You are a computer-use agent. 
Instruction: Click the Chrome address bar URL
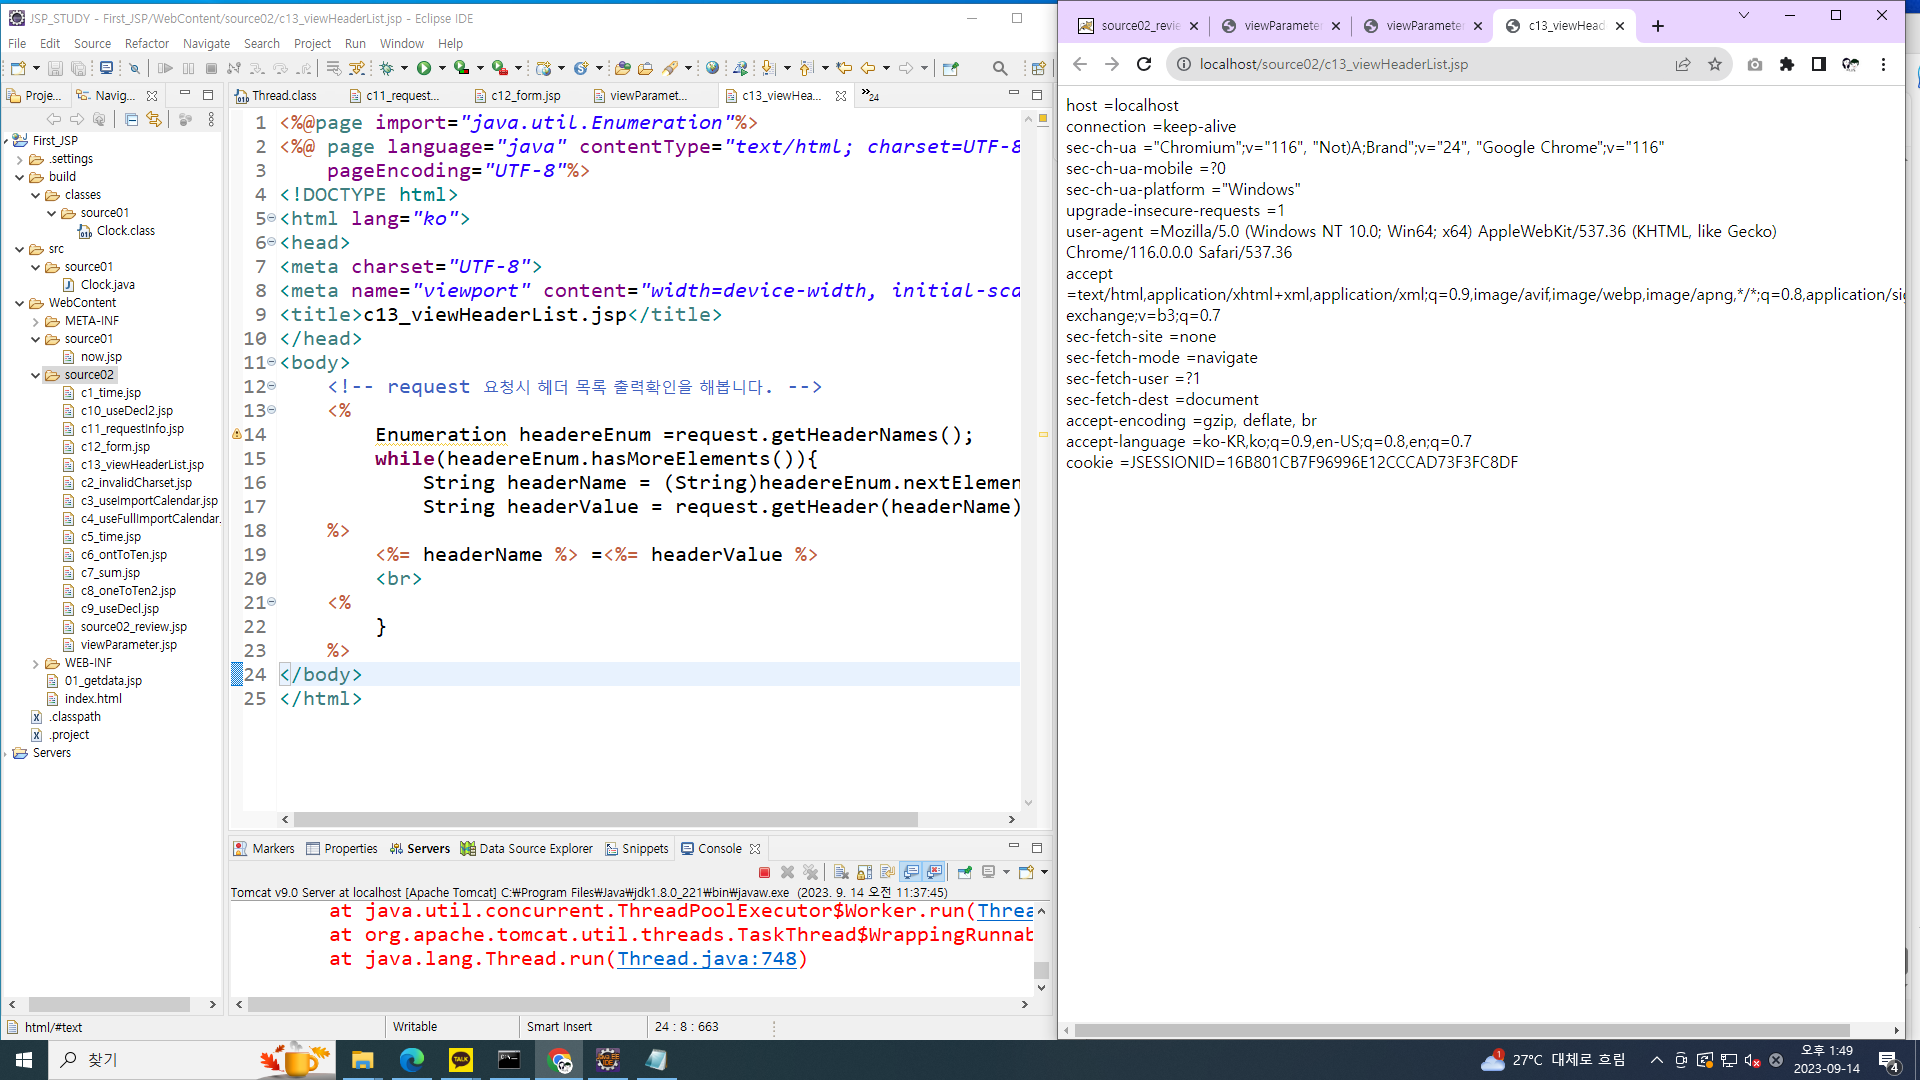click(x=1333, y=64)
